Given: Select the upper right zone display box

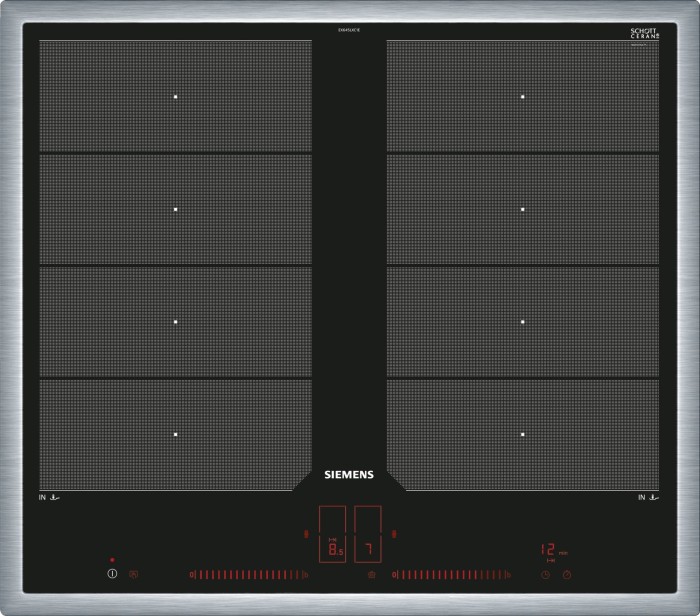Looking at the screenshot, I should click(x=368, y=519).
